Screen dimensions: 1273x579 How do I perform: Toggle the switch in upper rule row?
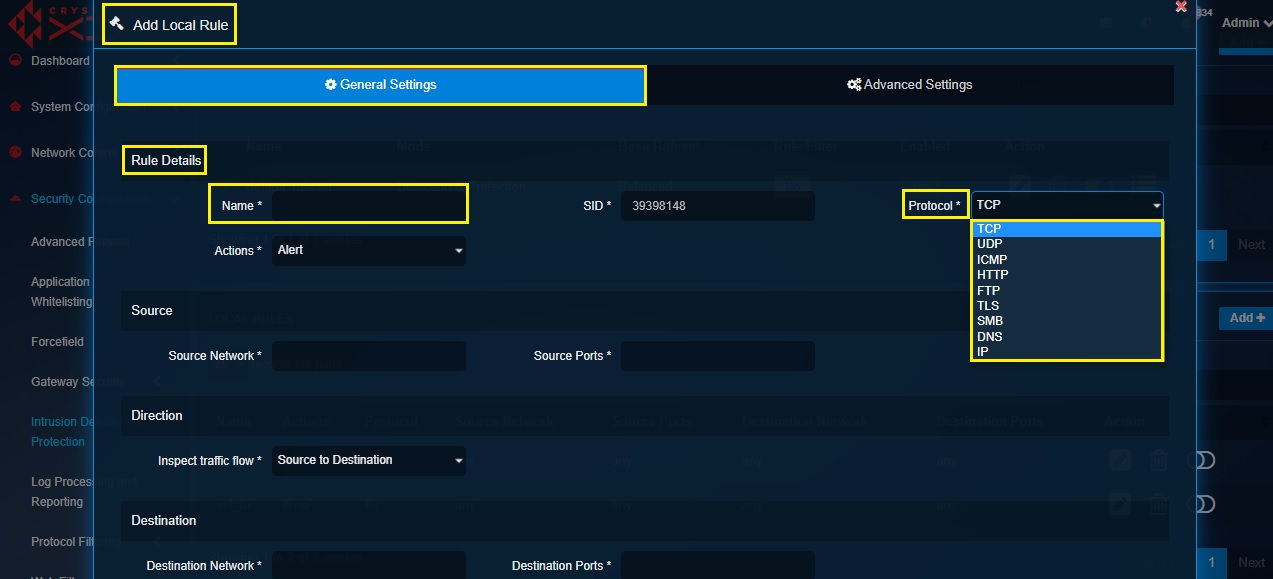1204,460
